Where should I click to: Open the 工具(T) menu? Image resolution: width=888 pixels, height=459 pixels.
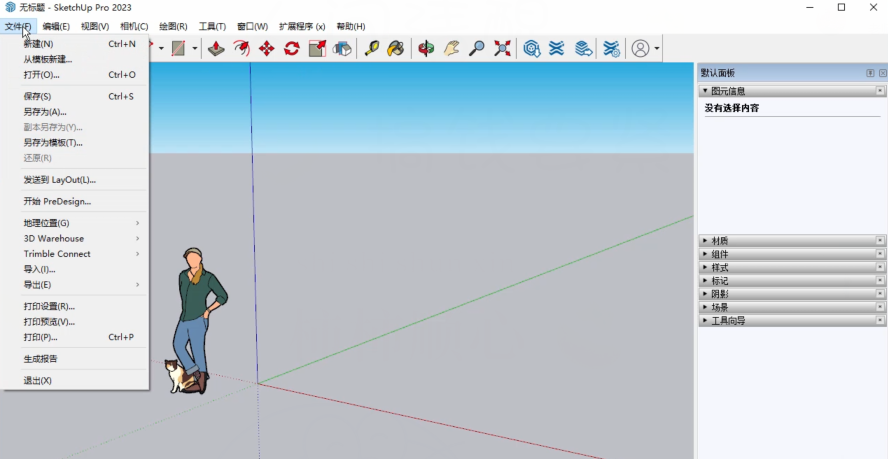212,26
